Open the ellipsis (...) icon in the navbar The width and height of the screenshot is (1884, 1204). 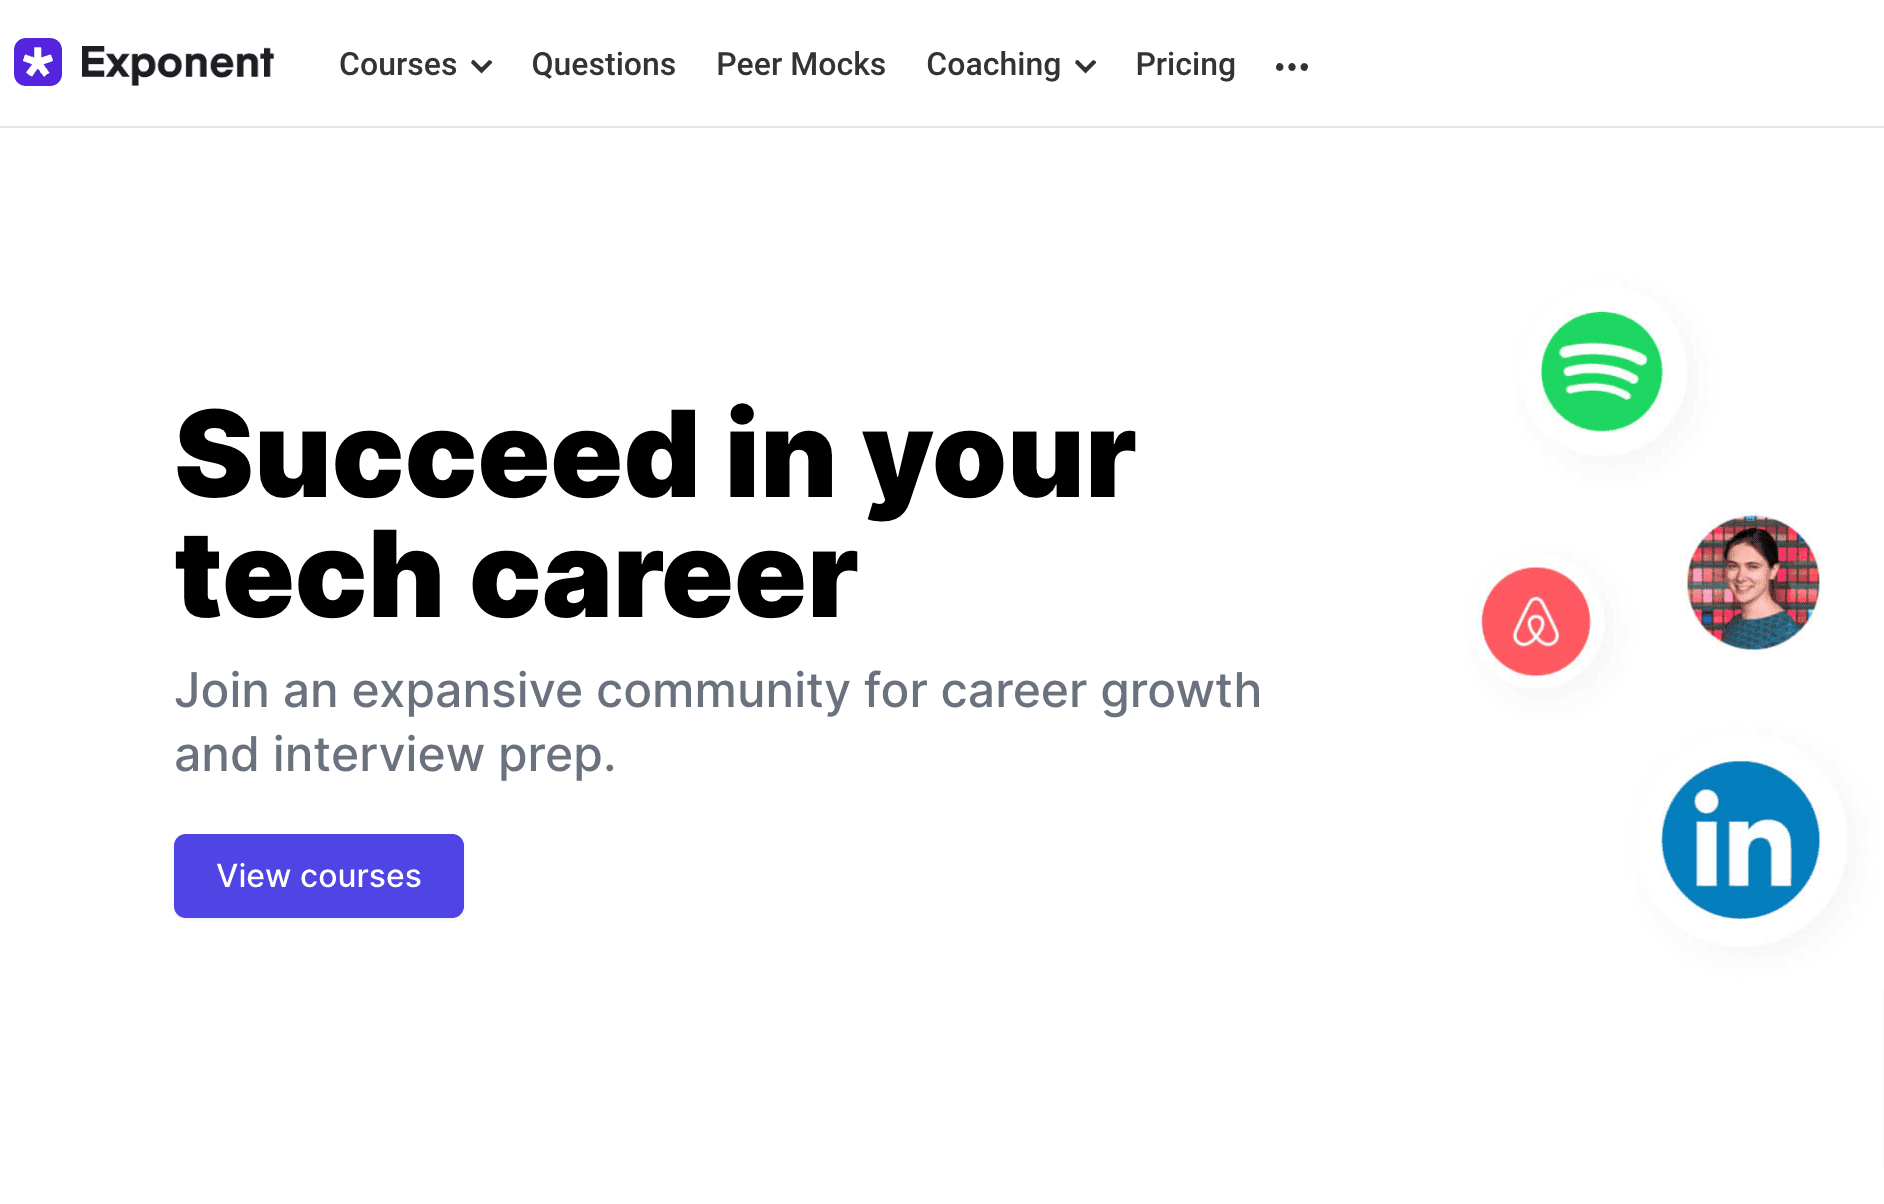tap(1292, 64)
